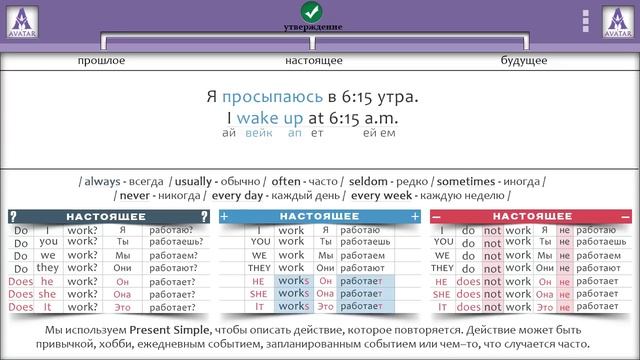Screen dimensions: 640x360
Task: Click 'does' in the HE row of red table
Action: point(469,282)
